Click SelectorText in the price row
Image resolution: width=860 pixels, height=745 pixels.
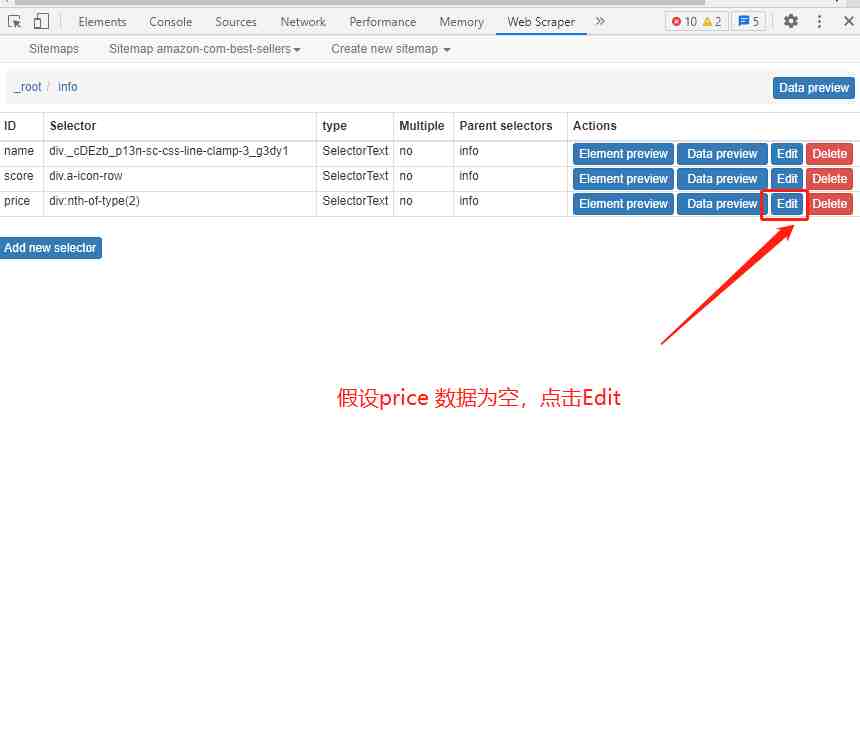pyautogui.click(x=355, y=201)
